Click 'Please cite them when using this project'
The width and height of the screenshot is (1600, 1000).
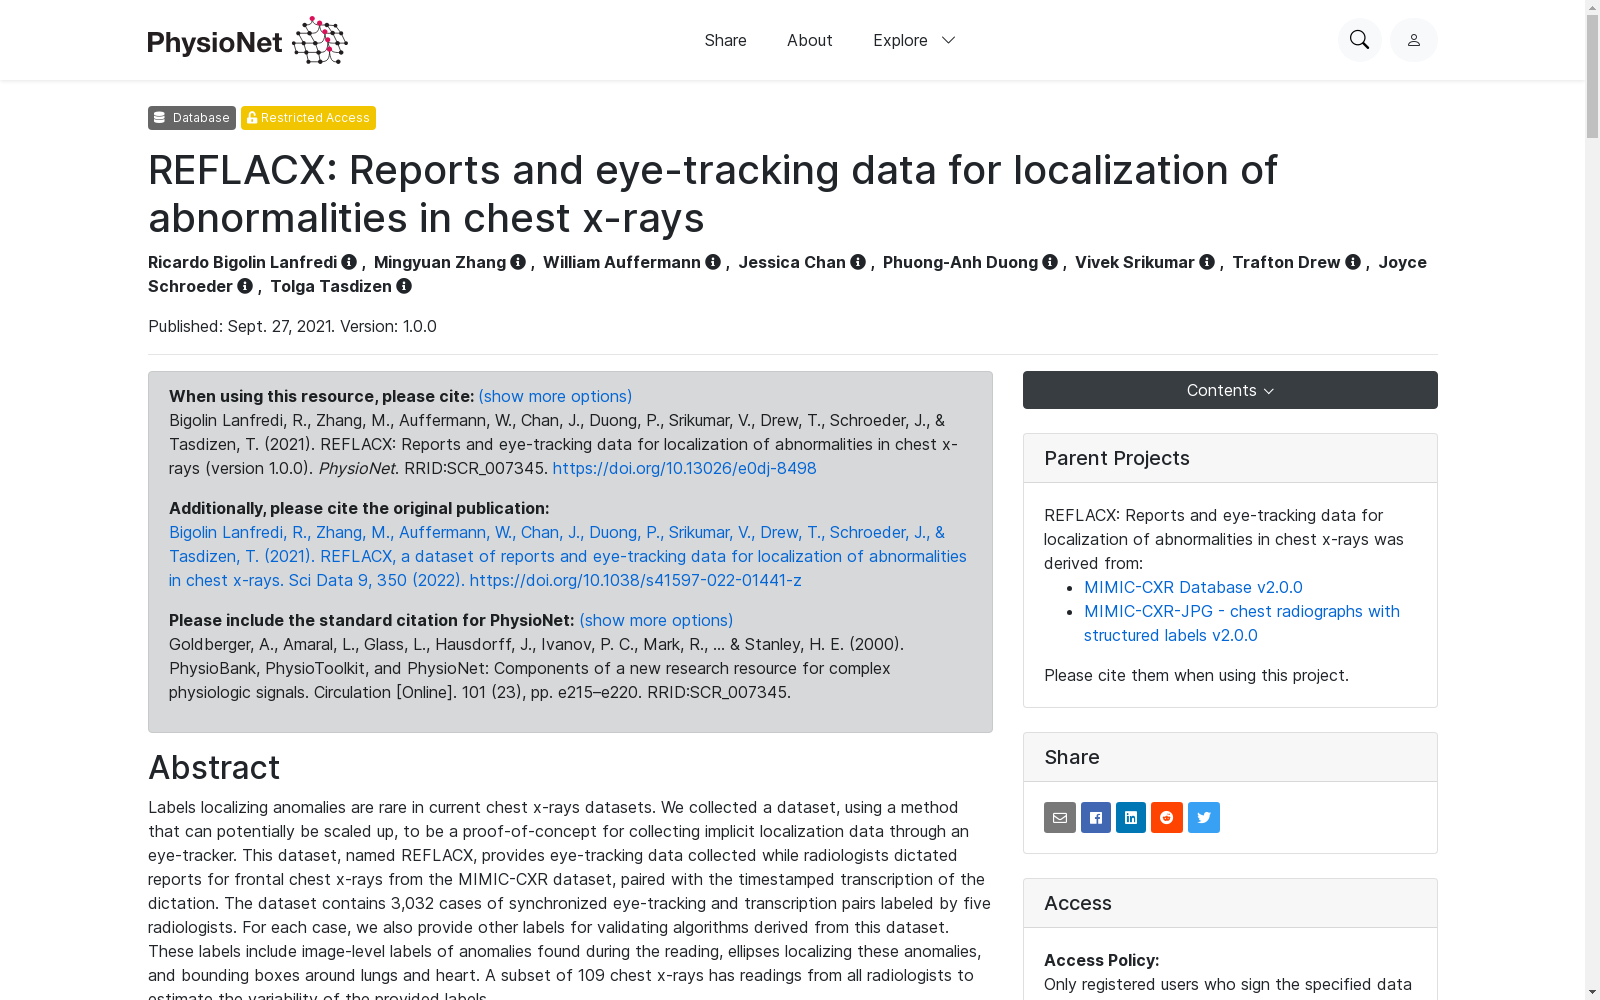tap(1196, 675)
